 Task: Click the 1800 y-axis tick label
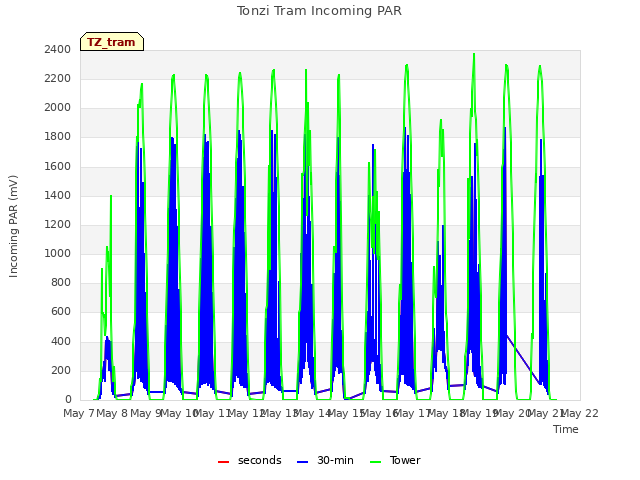pos(58,137)
